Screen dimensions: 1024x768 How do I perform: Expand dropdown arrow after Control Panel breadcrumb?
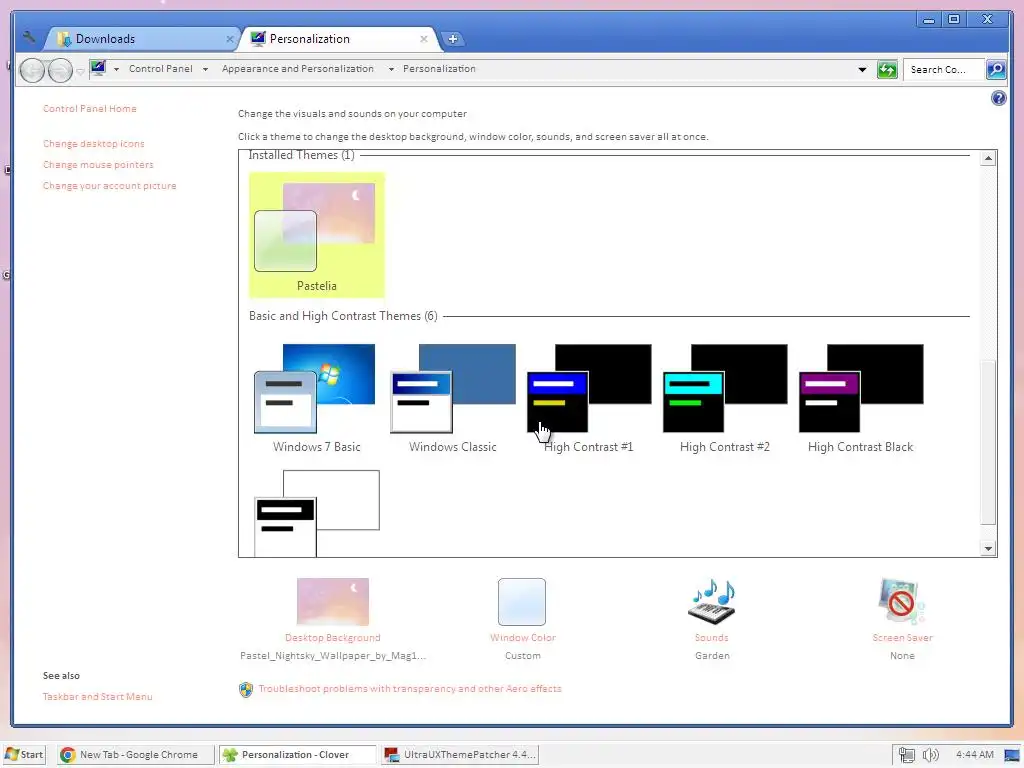(x=205, y=69)
